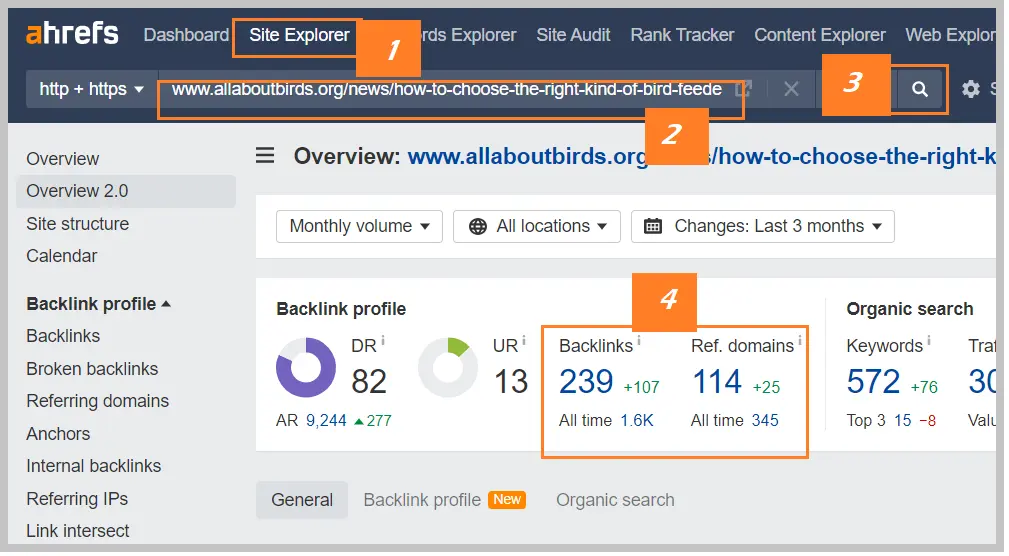Open Referring IPs in the sidebar

point(77,499)
